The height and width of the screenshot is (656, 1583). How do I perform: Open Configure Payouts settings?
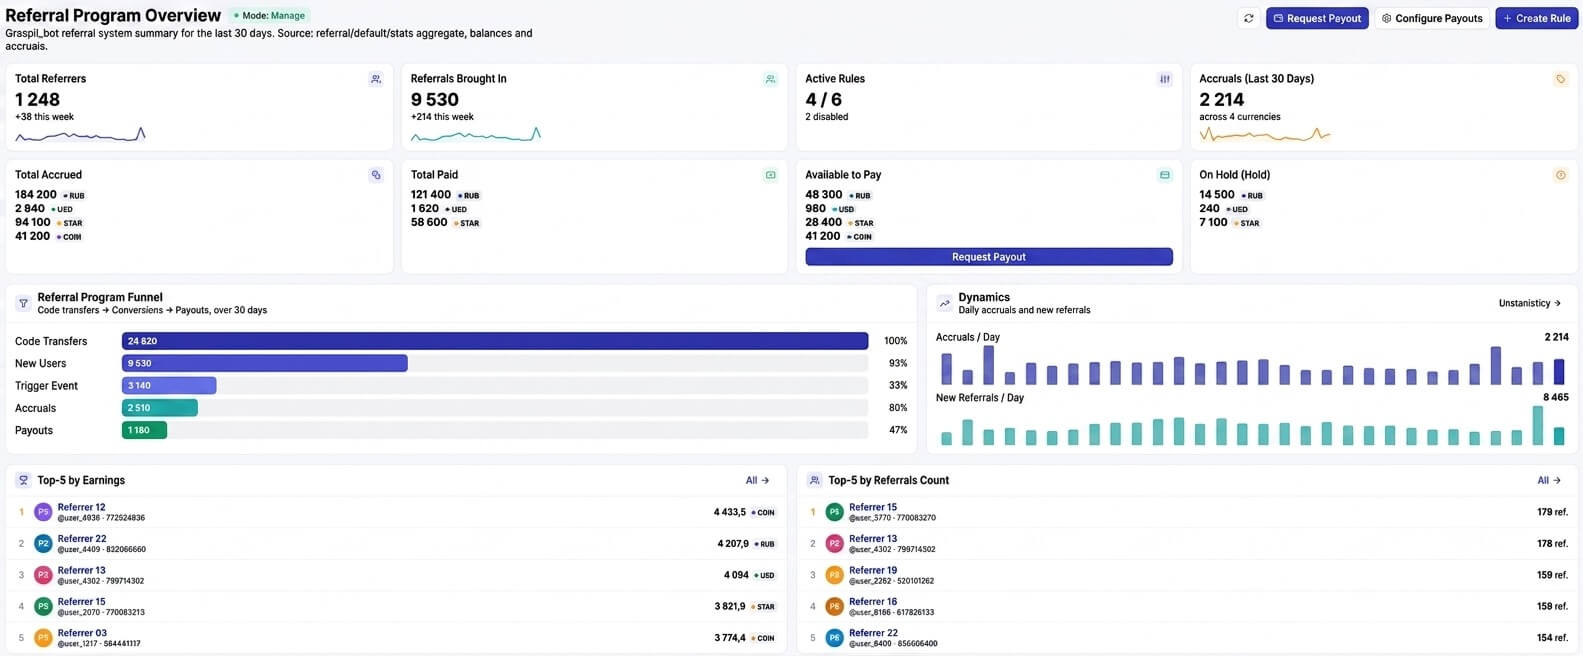click(1432, 18)
